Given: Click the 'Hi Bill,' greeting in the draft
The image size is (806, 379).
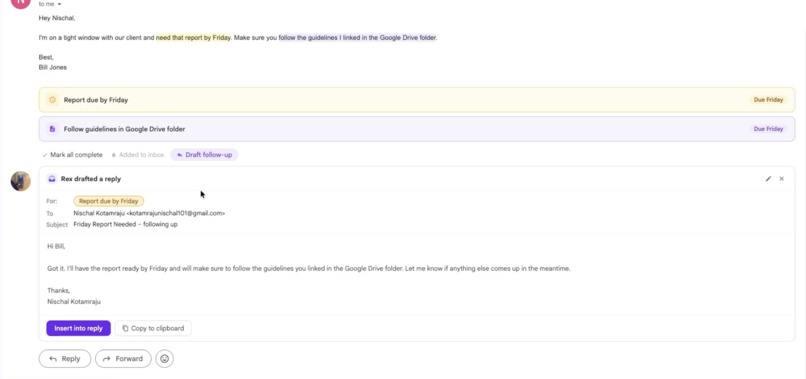Looking at the screenshot, I should click(x=57, y=246).
